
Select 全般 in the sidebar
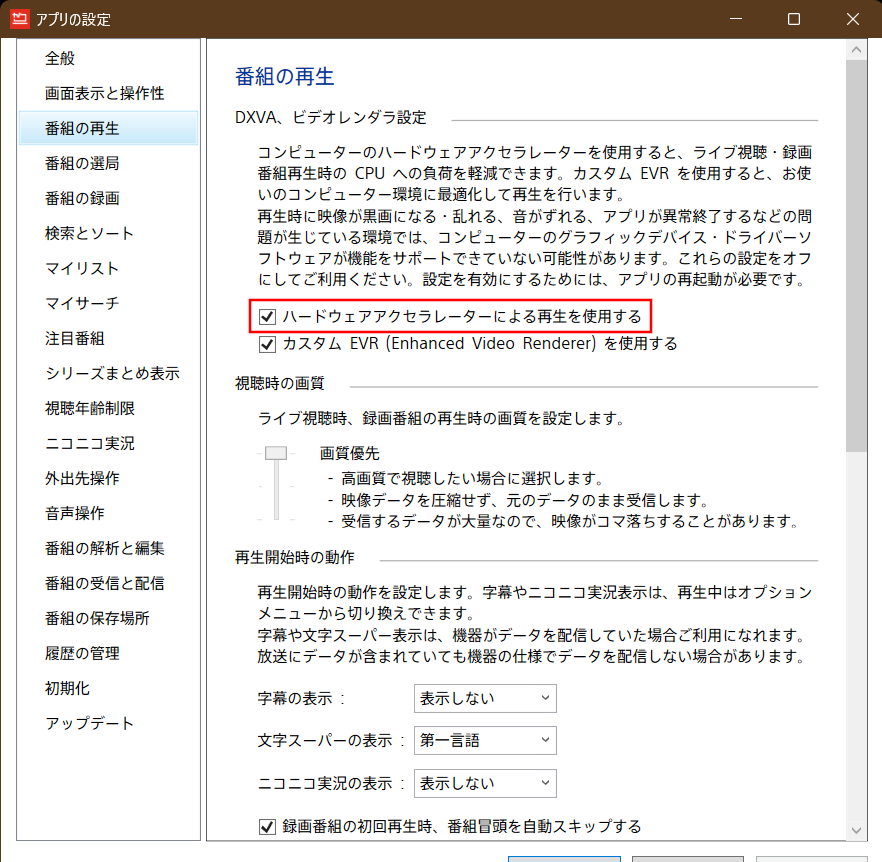point(60,58)
